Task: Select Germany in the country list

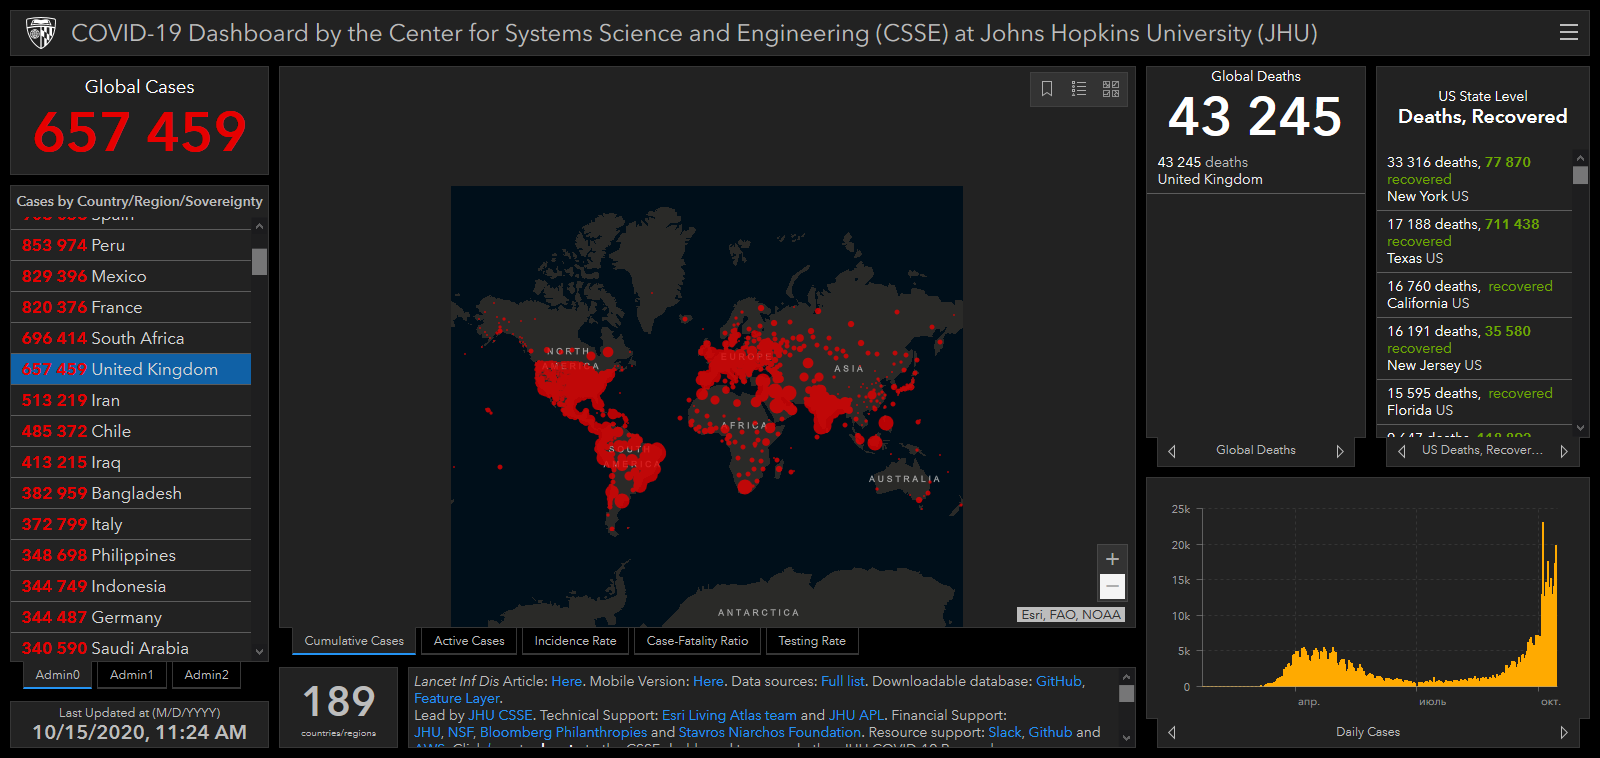Action: tap(131, 617)
